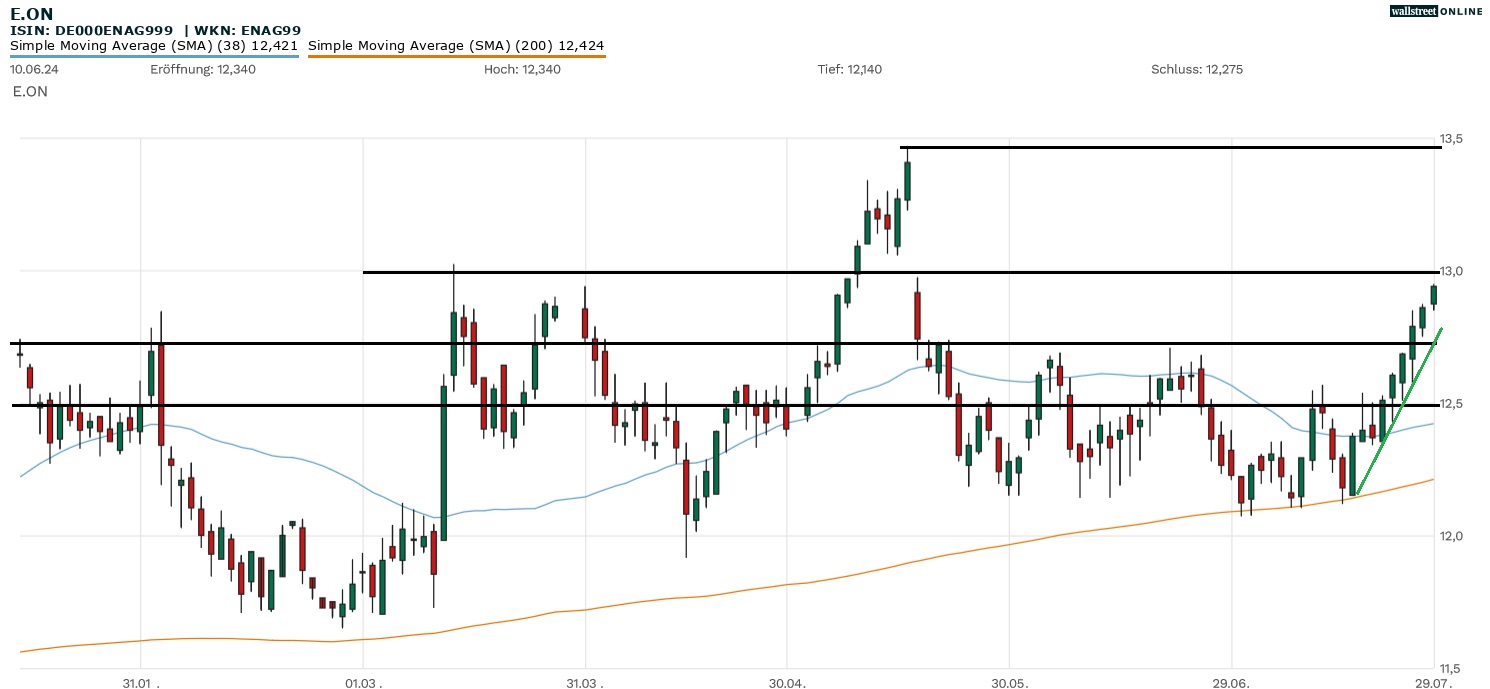Toggle the SMA (38) legend entry
Viewport: 1490px width, 689px height.
(154, 46)
